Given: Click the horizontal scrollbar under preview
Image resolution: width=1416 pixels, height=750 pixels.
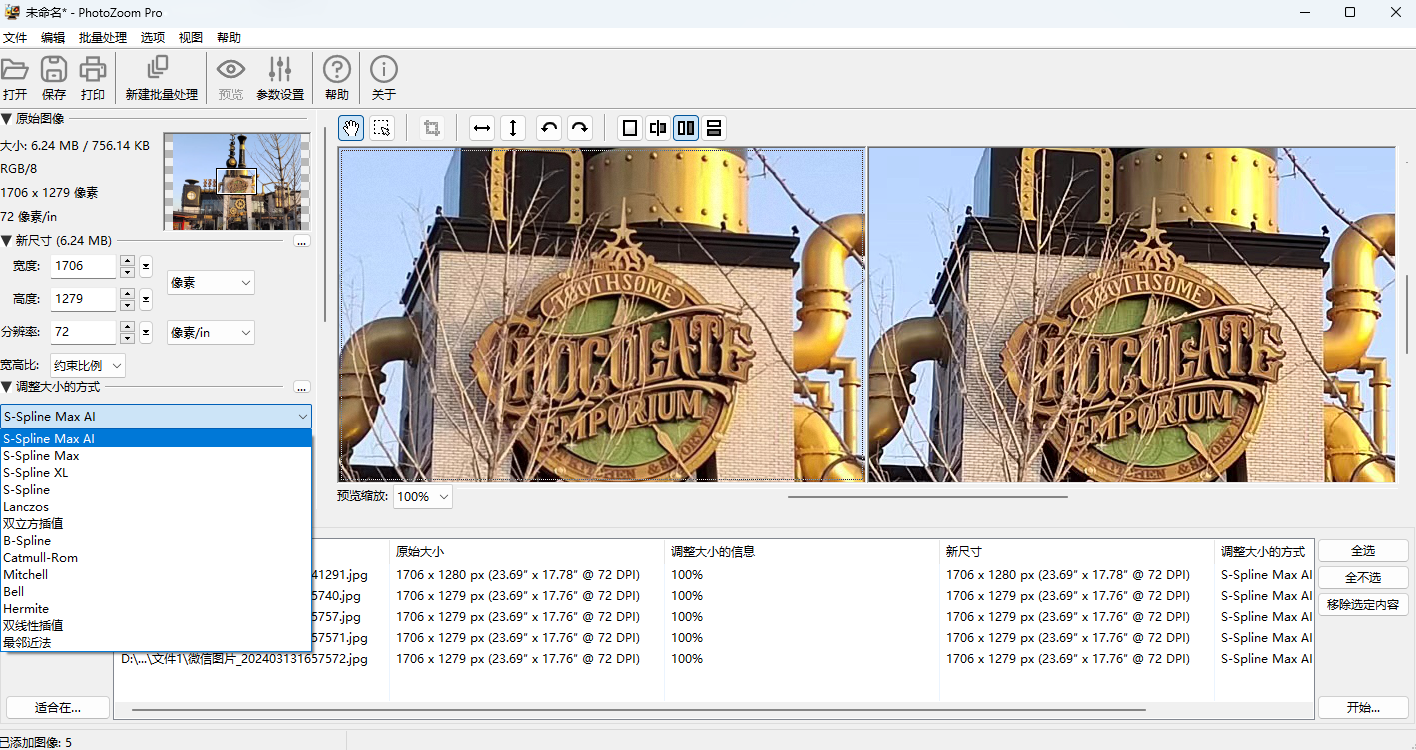Looking at the screenshot, I should (927, 496).
